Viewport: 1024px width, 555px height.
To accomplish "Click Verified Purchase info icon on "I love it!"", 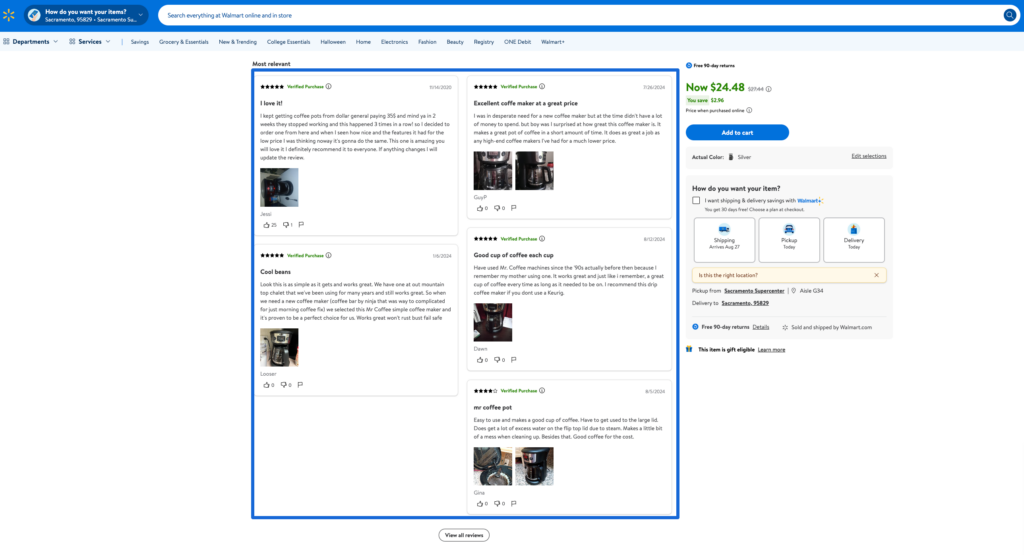I will coord(328,86).
